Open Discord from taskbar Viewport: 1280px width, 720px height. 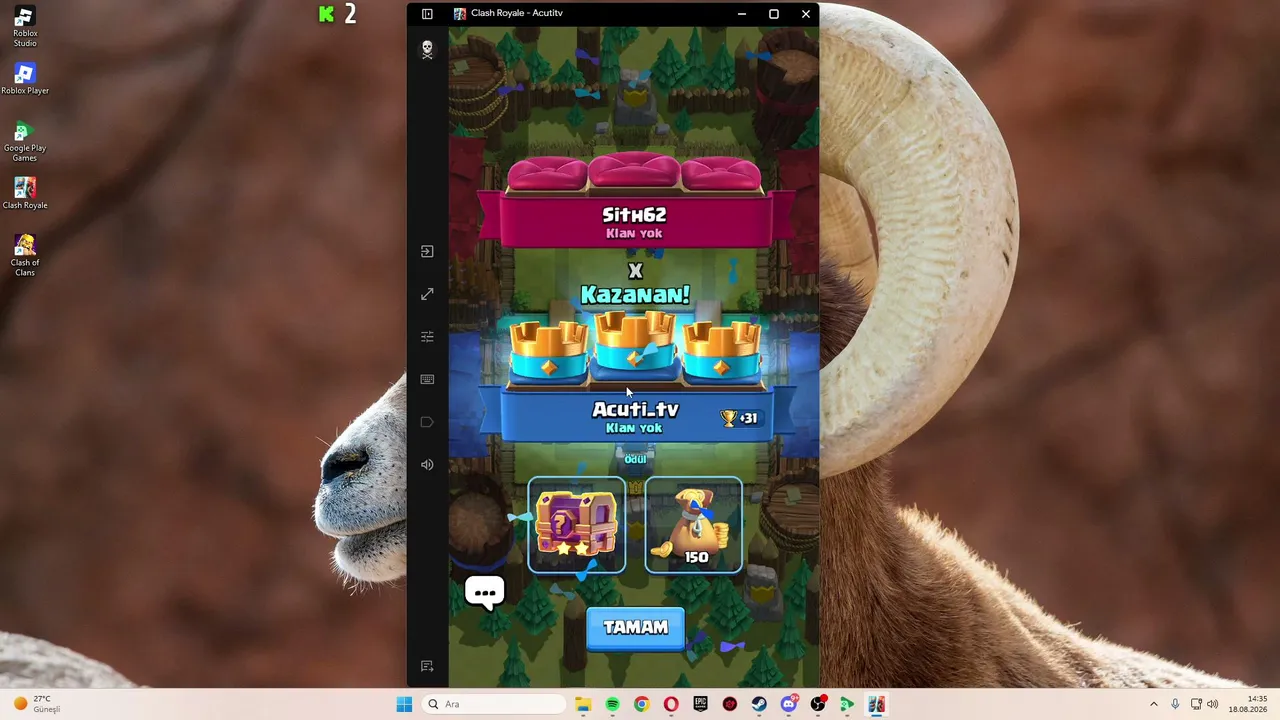click(x=788, y=704)
